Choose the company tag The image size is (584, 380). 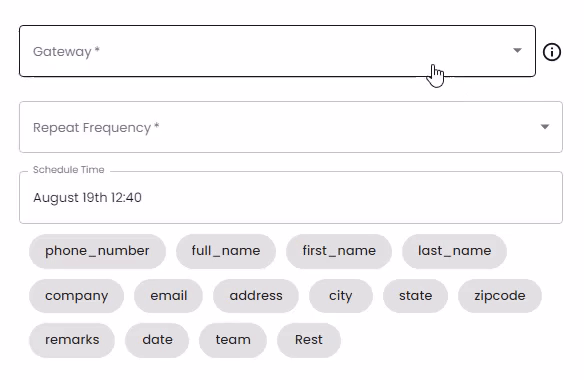(x=76, y=296)
